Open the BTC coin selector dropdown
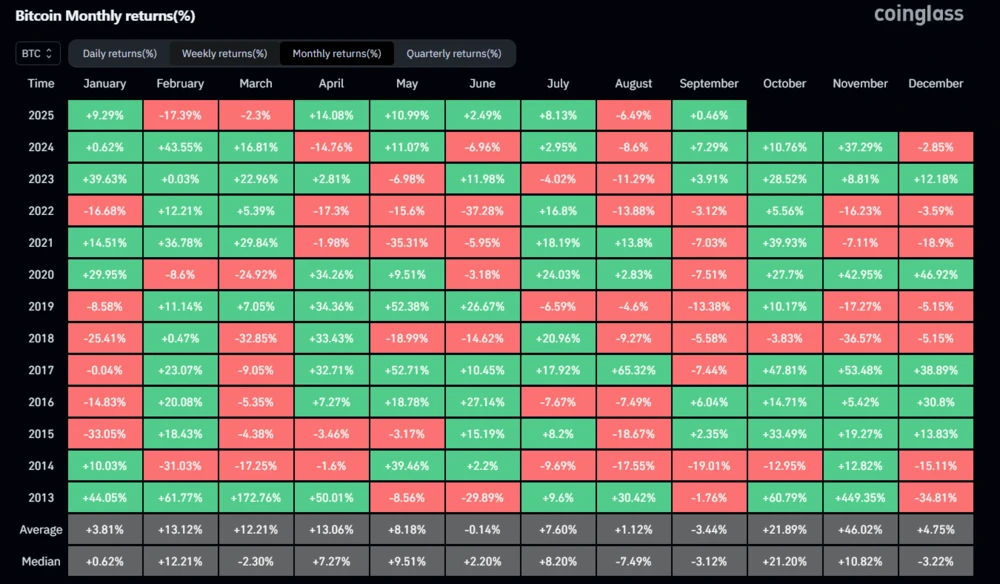Screen dimensions: 1000x584 click(36, 53)
